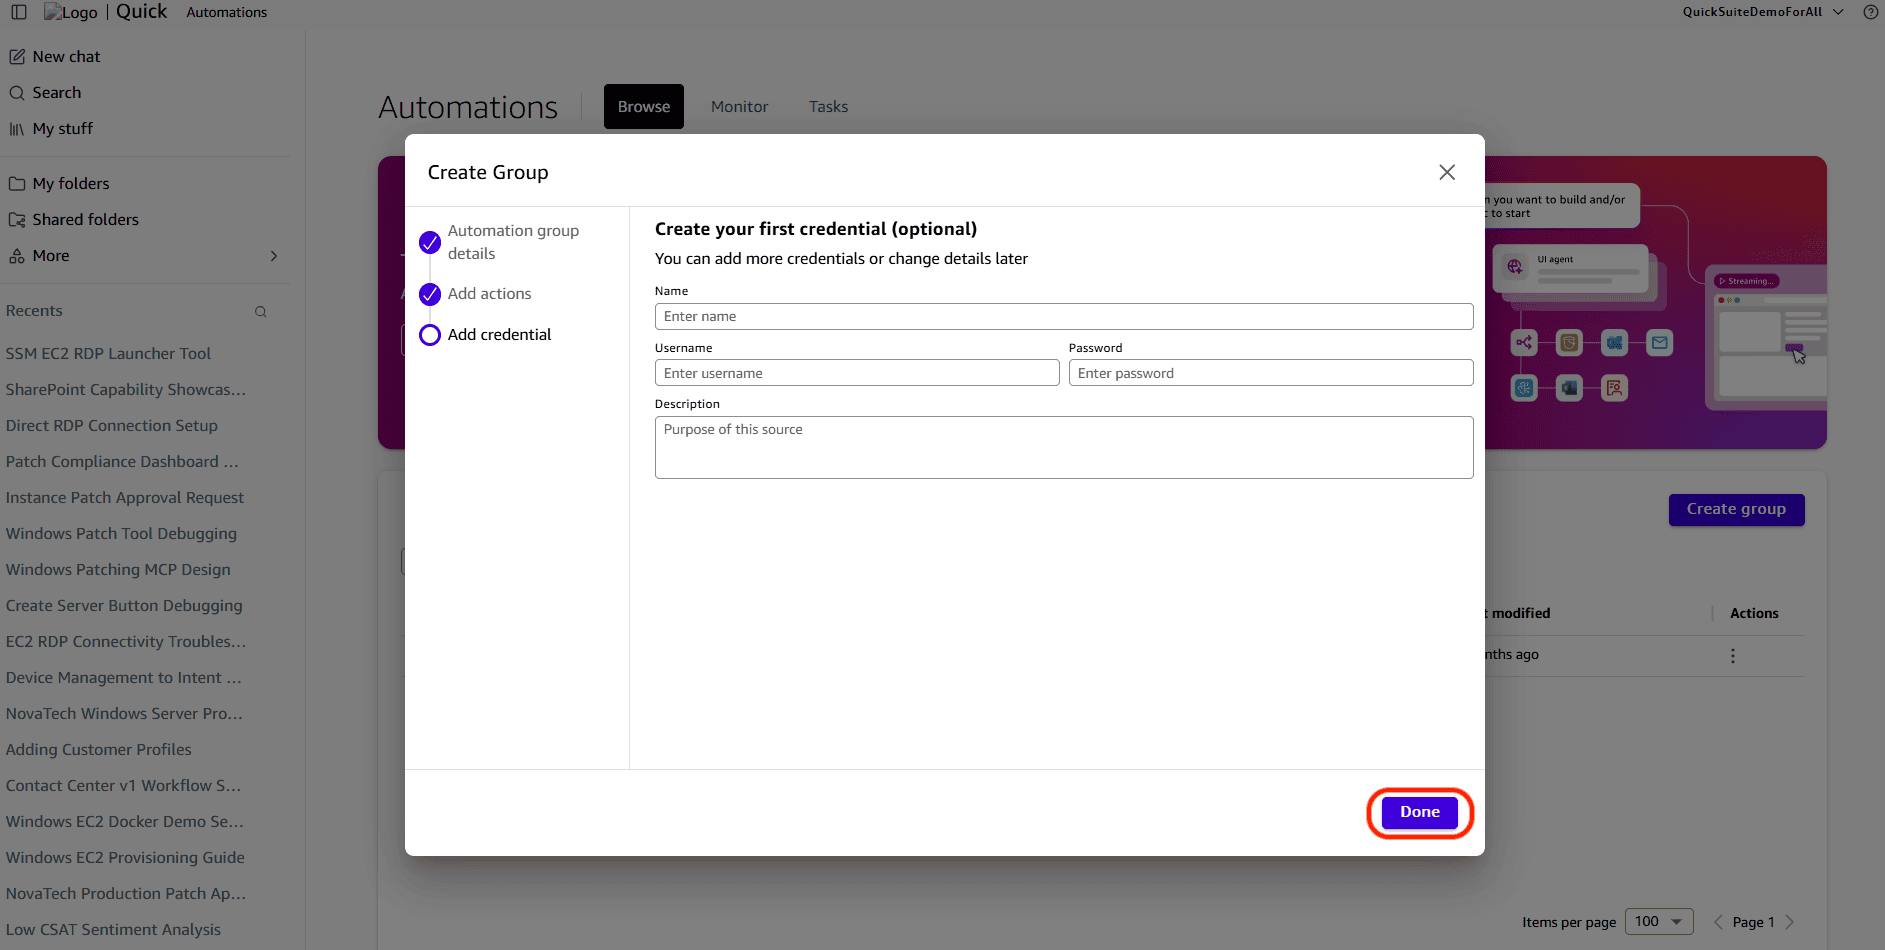
Task: Expand the More section chevron
Action: 274,256
